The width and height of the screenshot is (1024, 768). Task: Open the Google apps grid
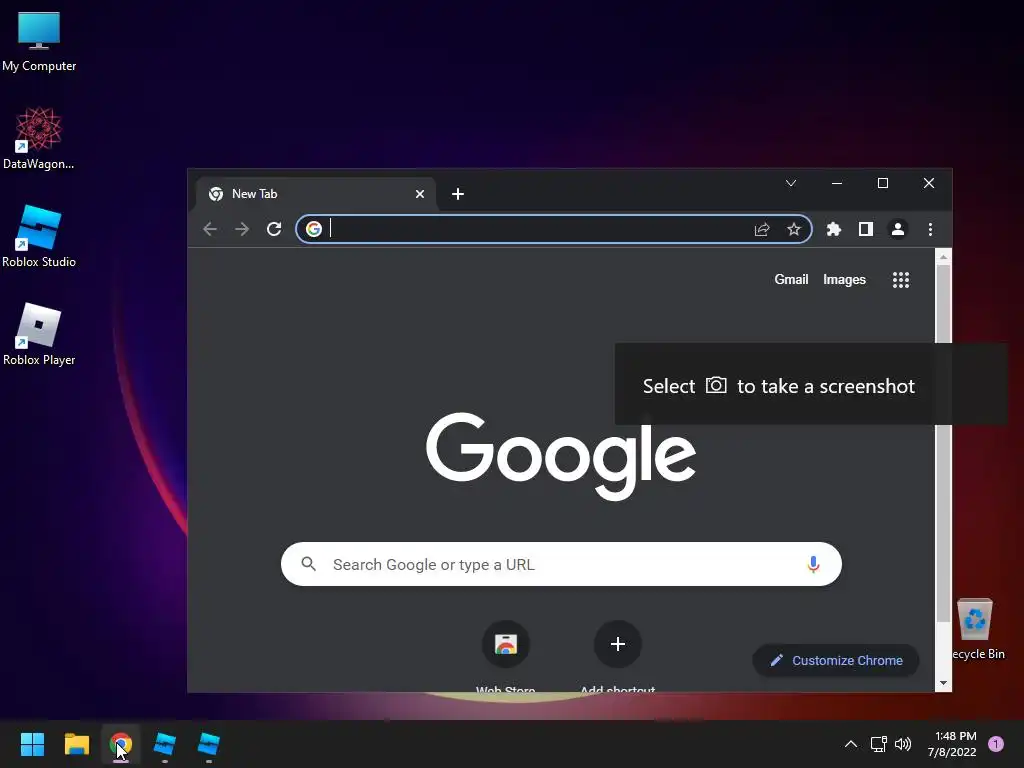click(x=901, y=280)
